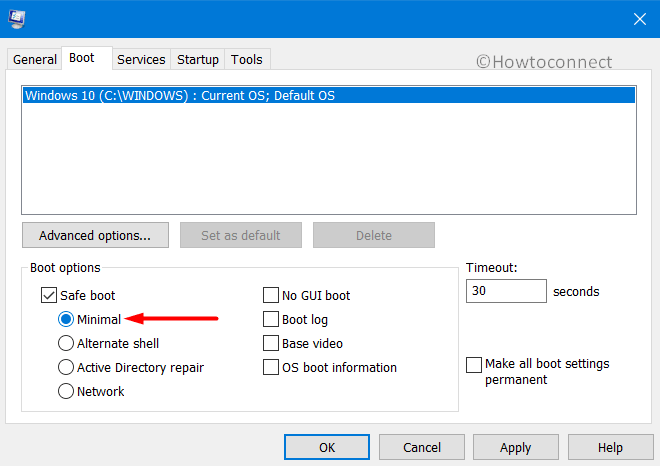Select the Windows 10 (C:\WINDOWS) boot entry
Screen dimensions: 660x466
pos(329,96)
